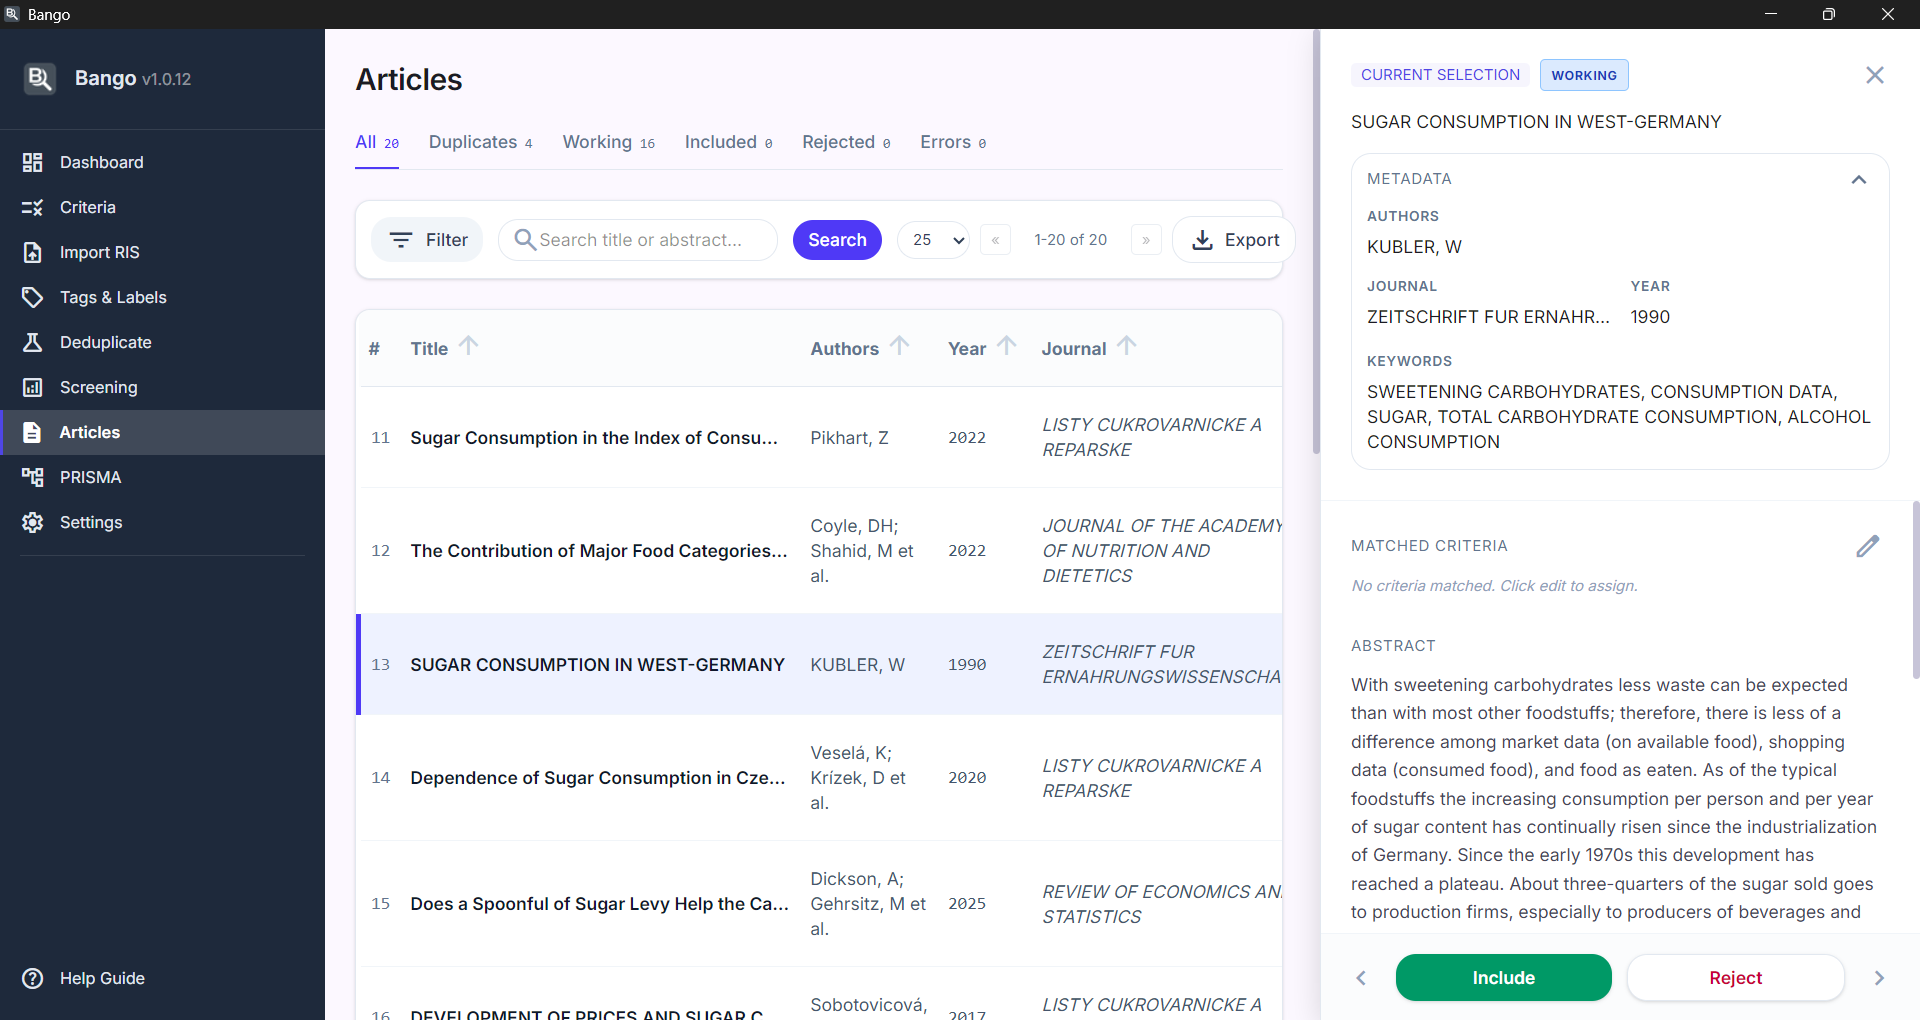
Task: Sort by Title arrow icon
Action: coord(468,346)
